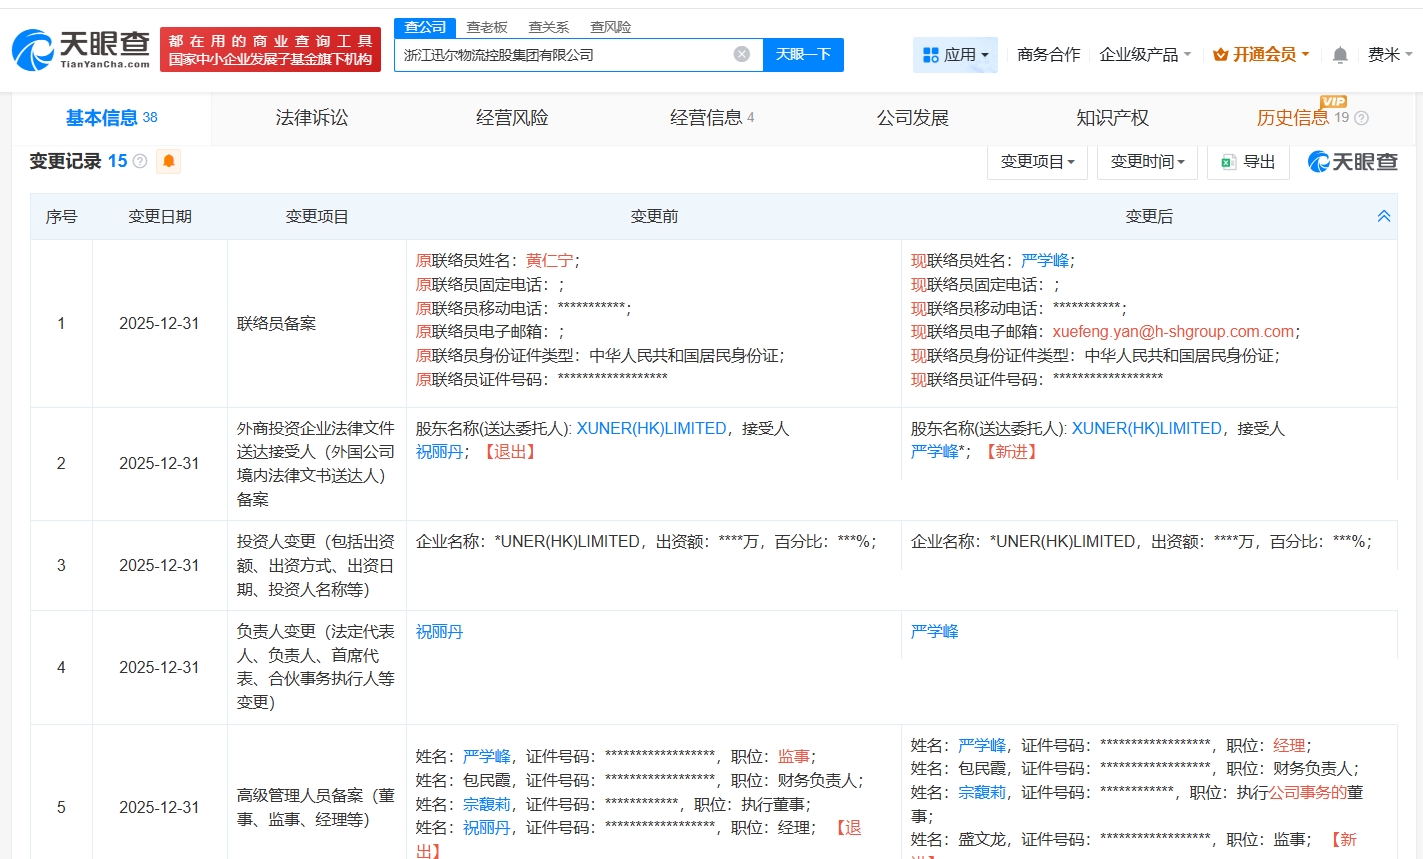Open the 变更项目 filter dropdown
The image size is (1423, 859).
1037,162
